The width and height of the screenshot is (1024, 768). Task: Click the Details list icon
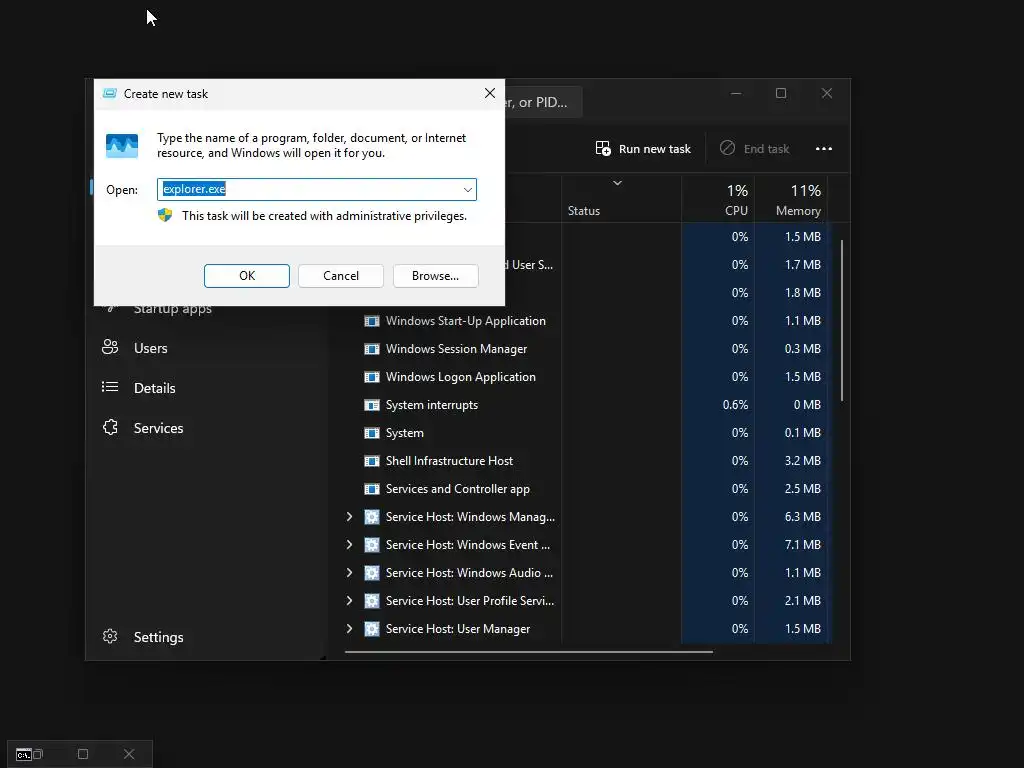[x=110, y=387]
